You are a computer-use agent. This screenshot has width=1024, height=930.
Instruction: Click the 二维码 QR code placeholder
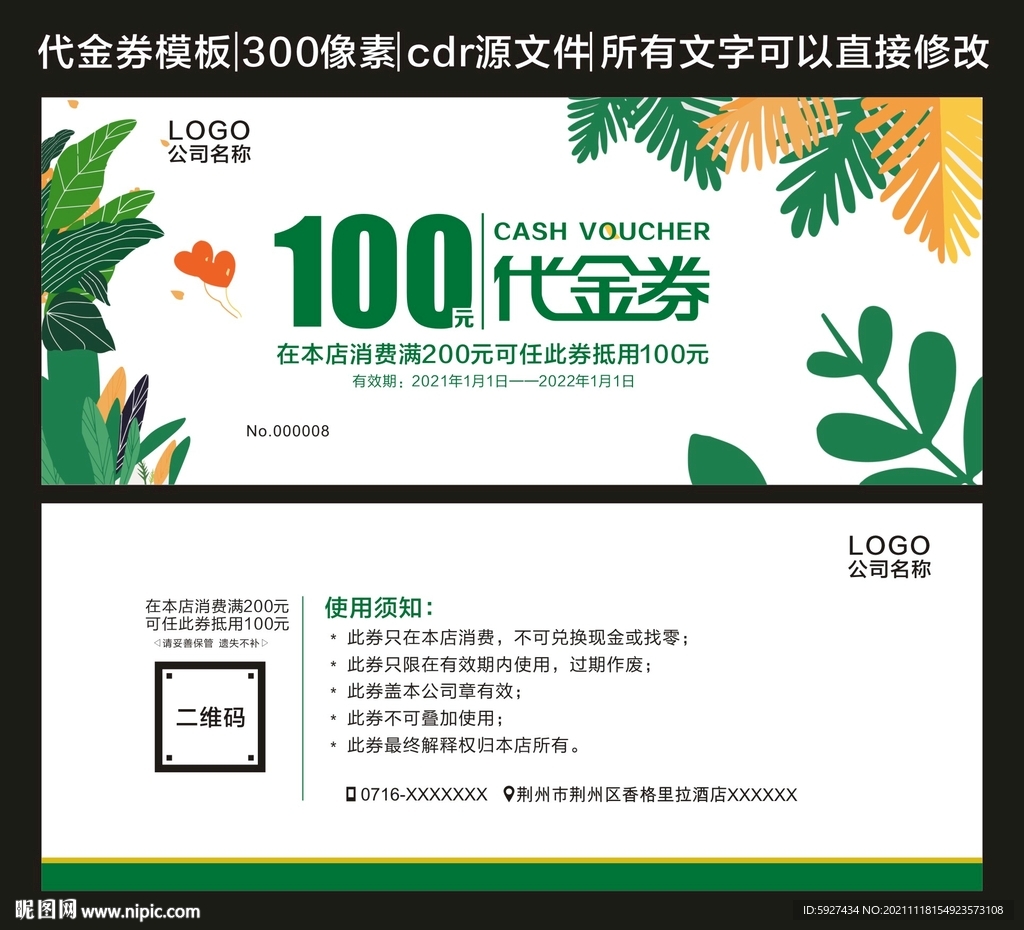(x=210, y=717)
